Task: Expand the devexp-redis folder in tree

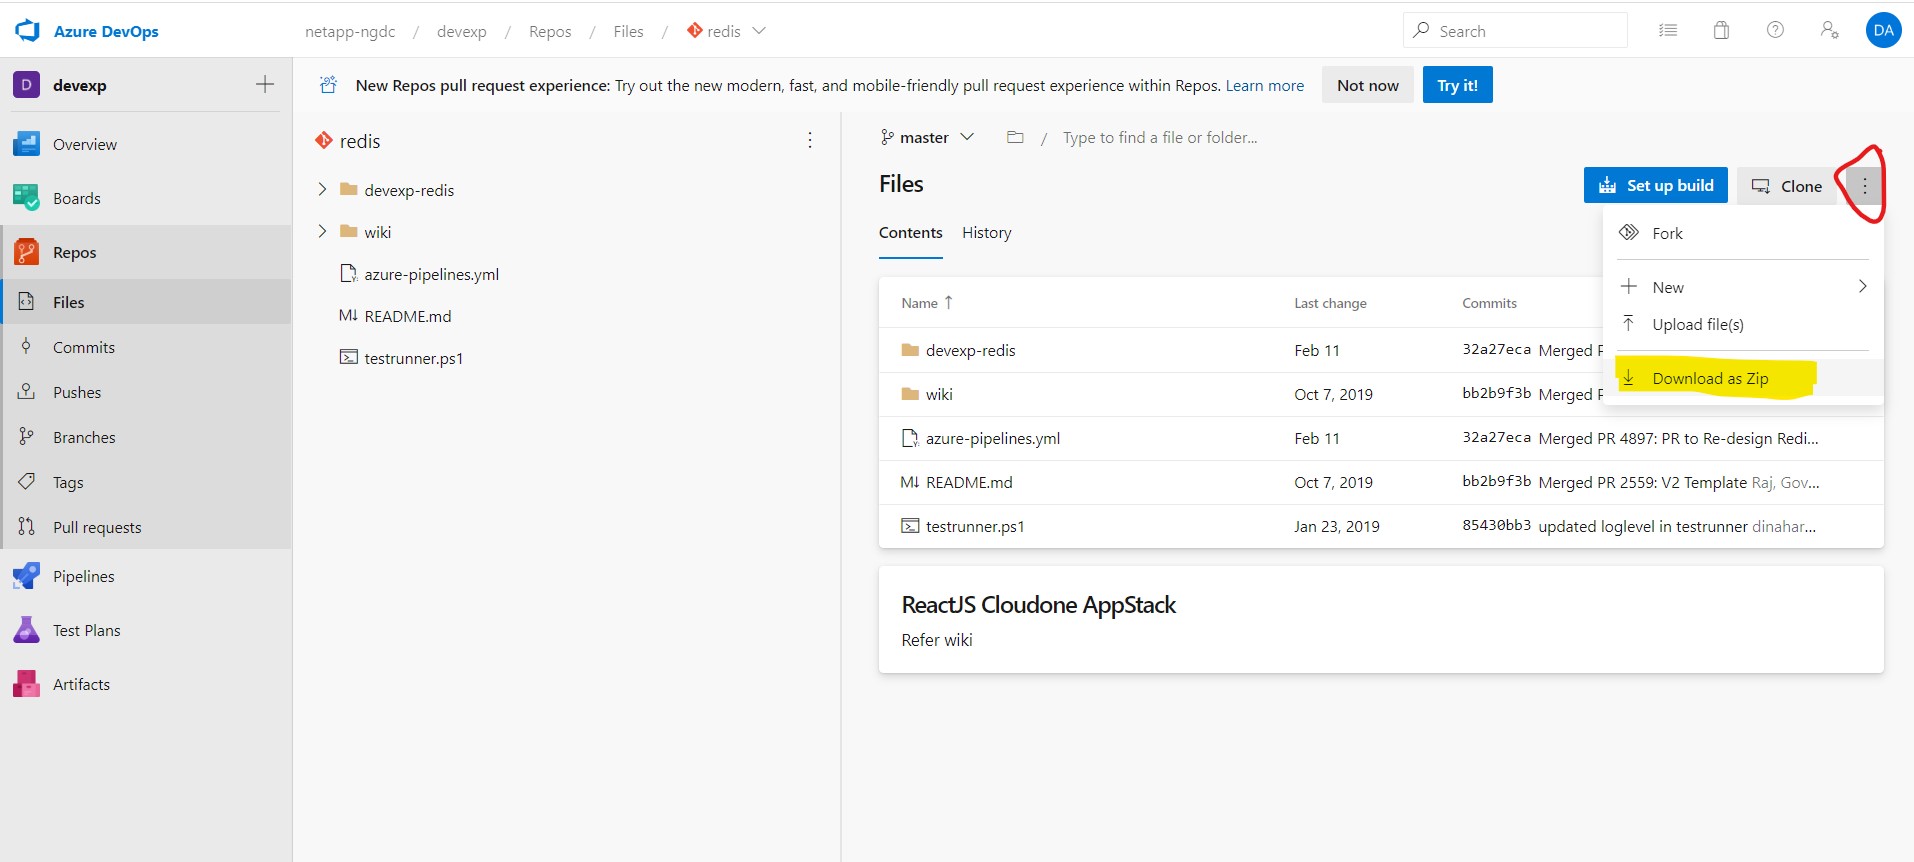Action: [322, 189]
